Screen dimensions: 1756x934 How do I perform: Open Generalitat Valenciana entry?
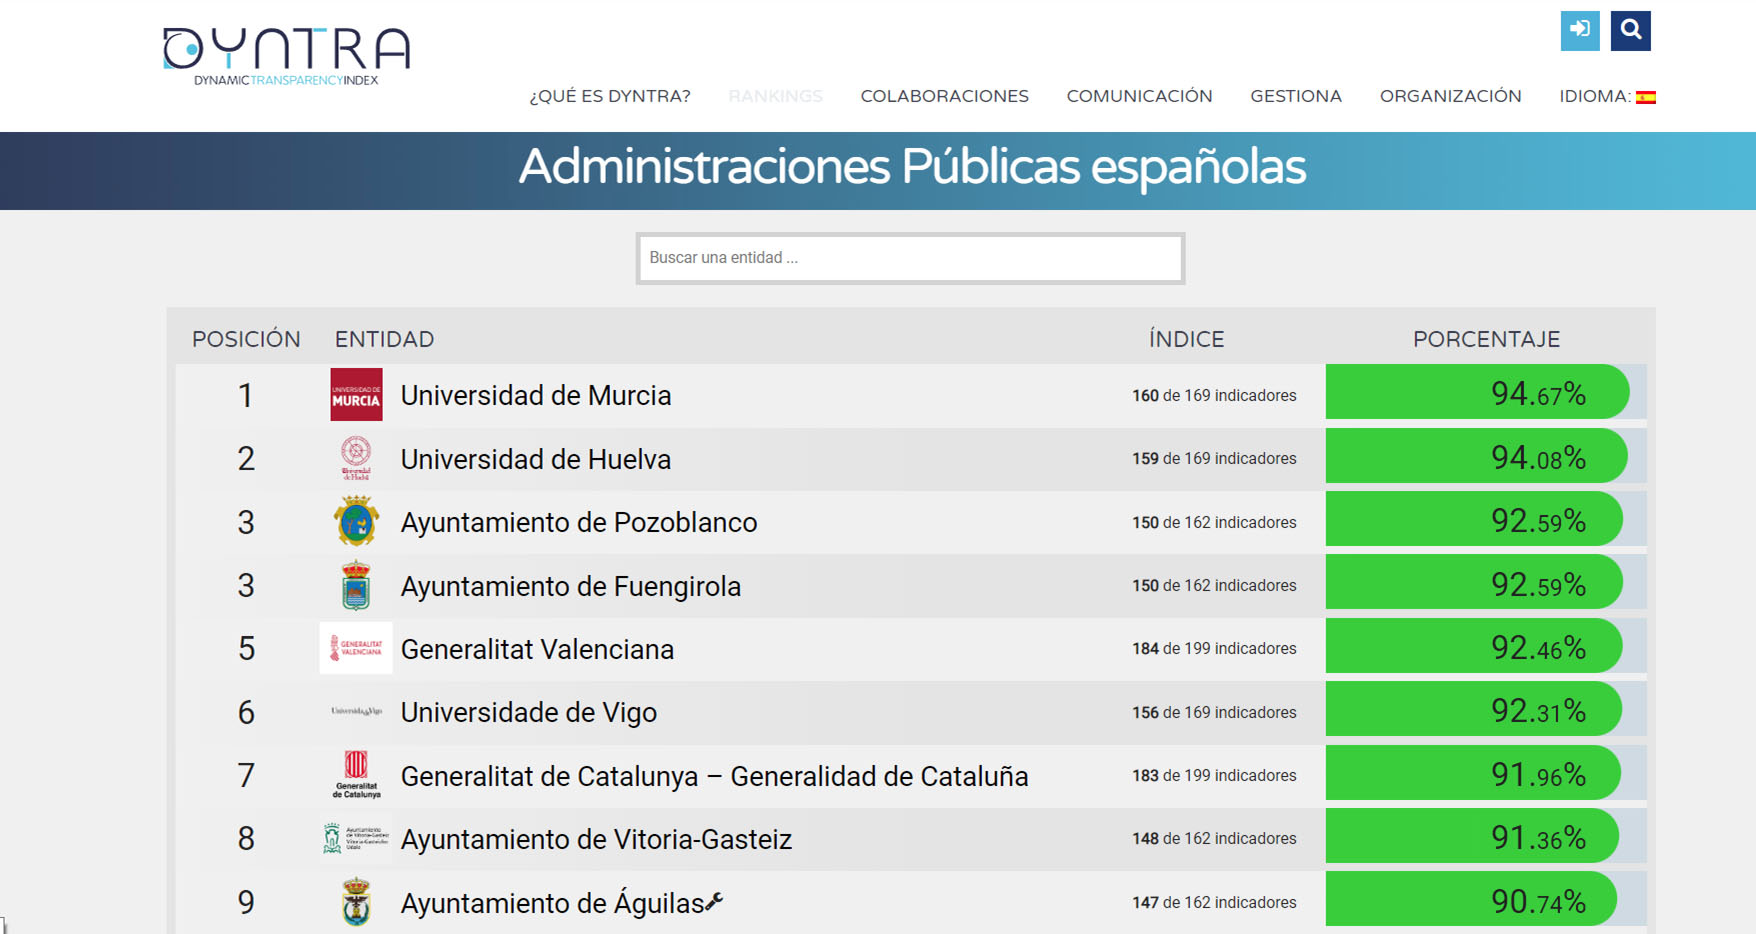pos(537,649)
